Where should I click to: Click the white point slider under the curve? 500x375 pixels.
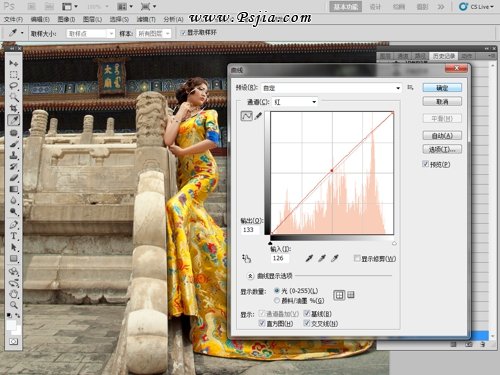[x=394, y=243]
